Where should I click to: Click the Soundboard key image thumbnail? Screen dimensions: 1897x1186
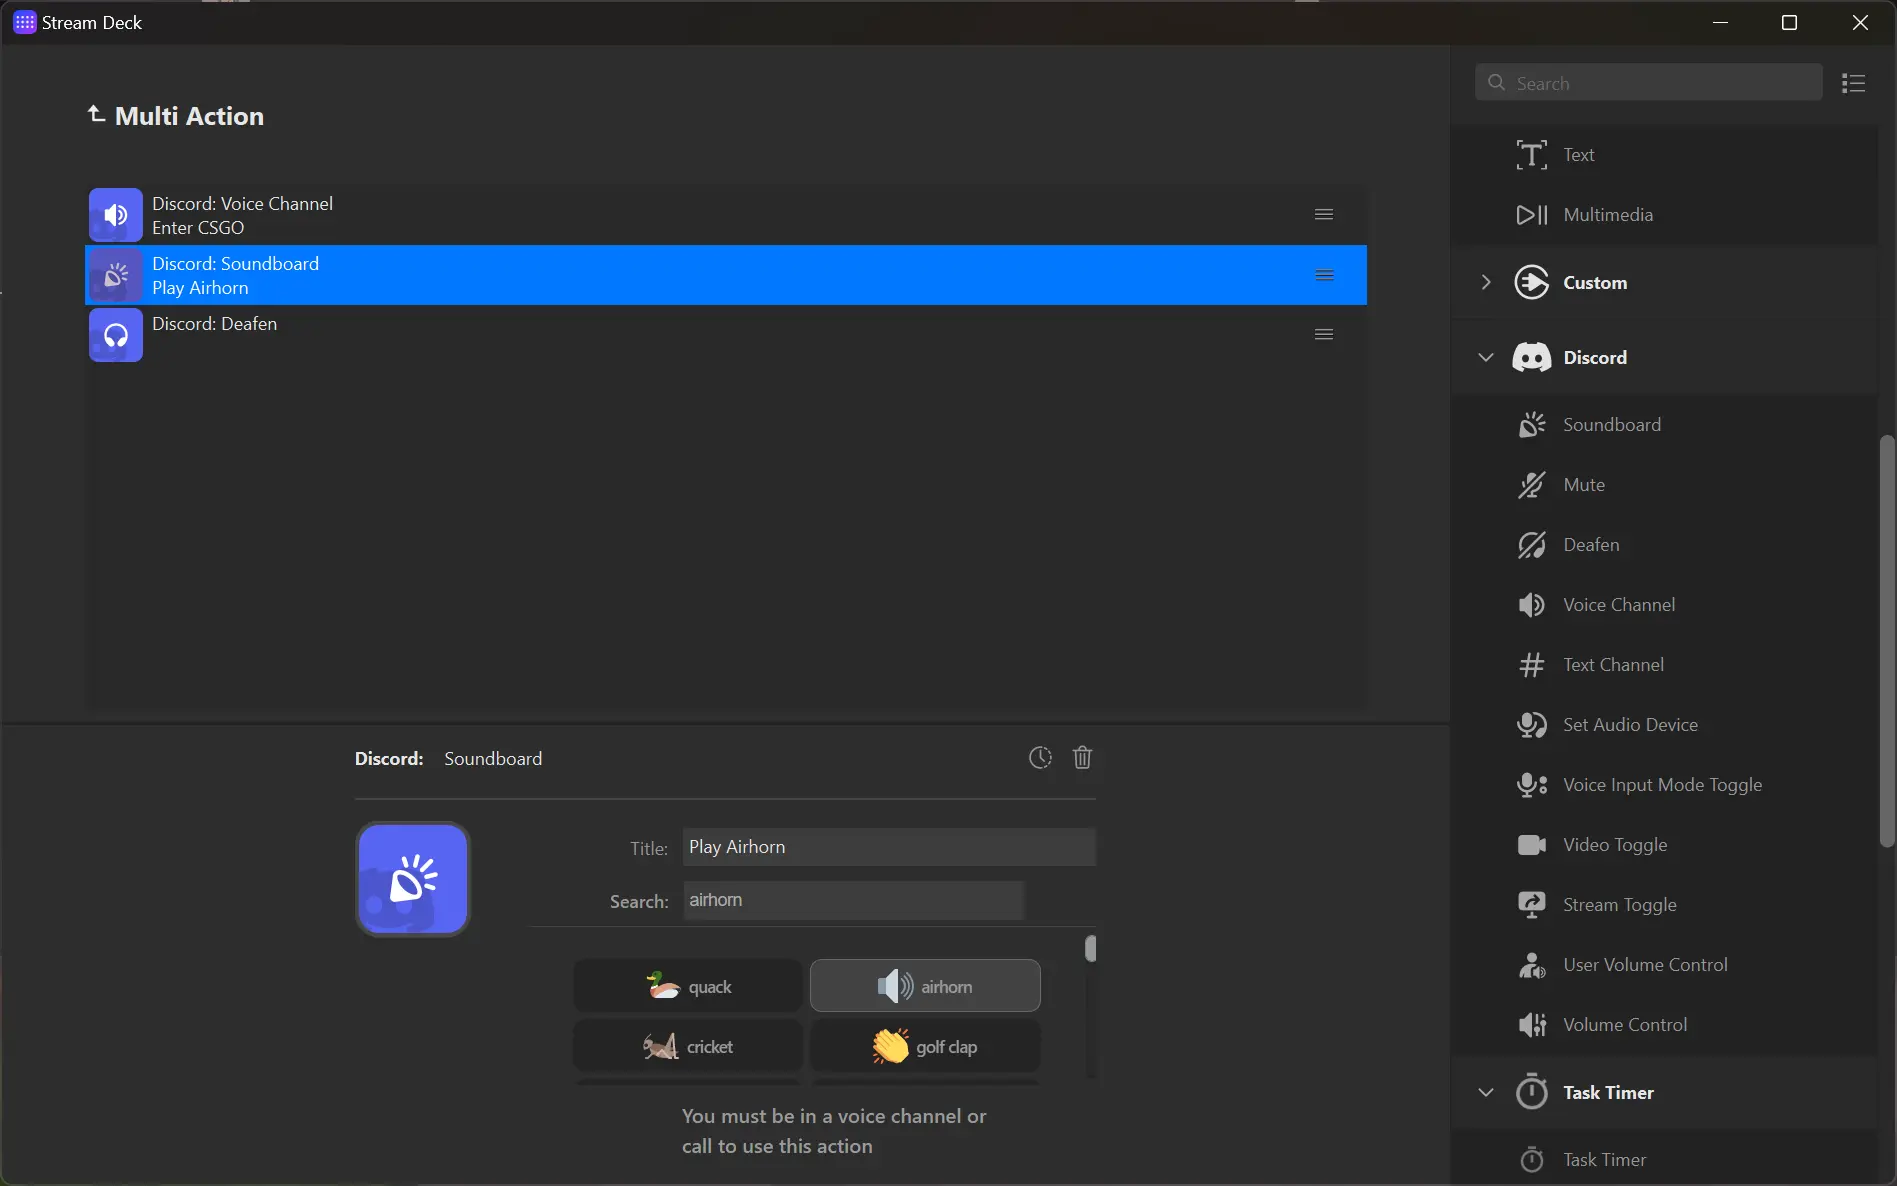click(x=413, y=879)
